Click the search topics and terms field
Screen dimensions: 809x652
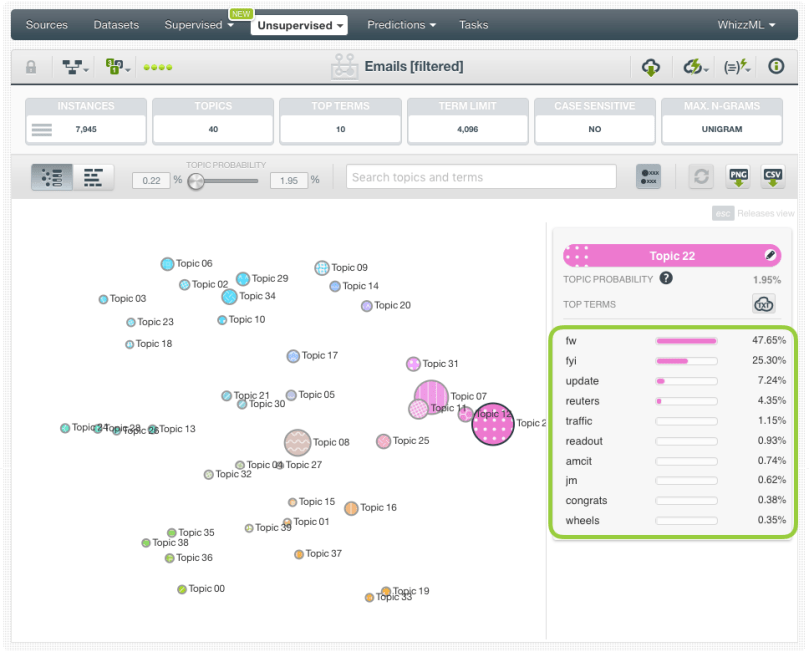pos(480,177)
